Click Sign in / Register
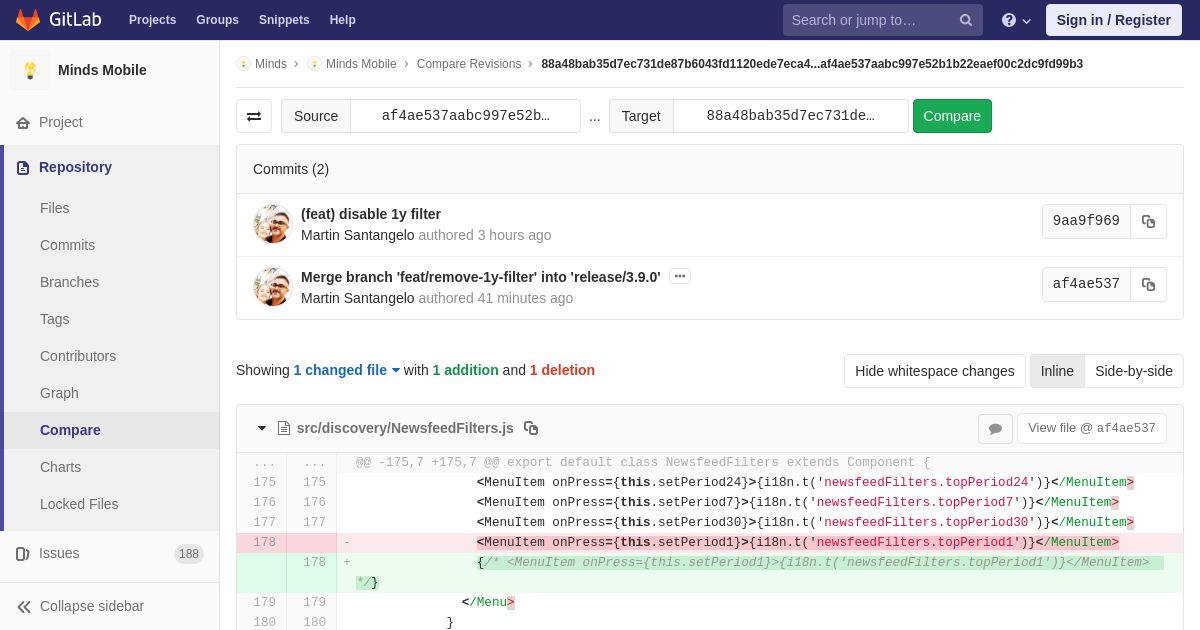Image resolution: width=1200 pixels, height=630 pixels. click(x=1114, y=20)
